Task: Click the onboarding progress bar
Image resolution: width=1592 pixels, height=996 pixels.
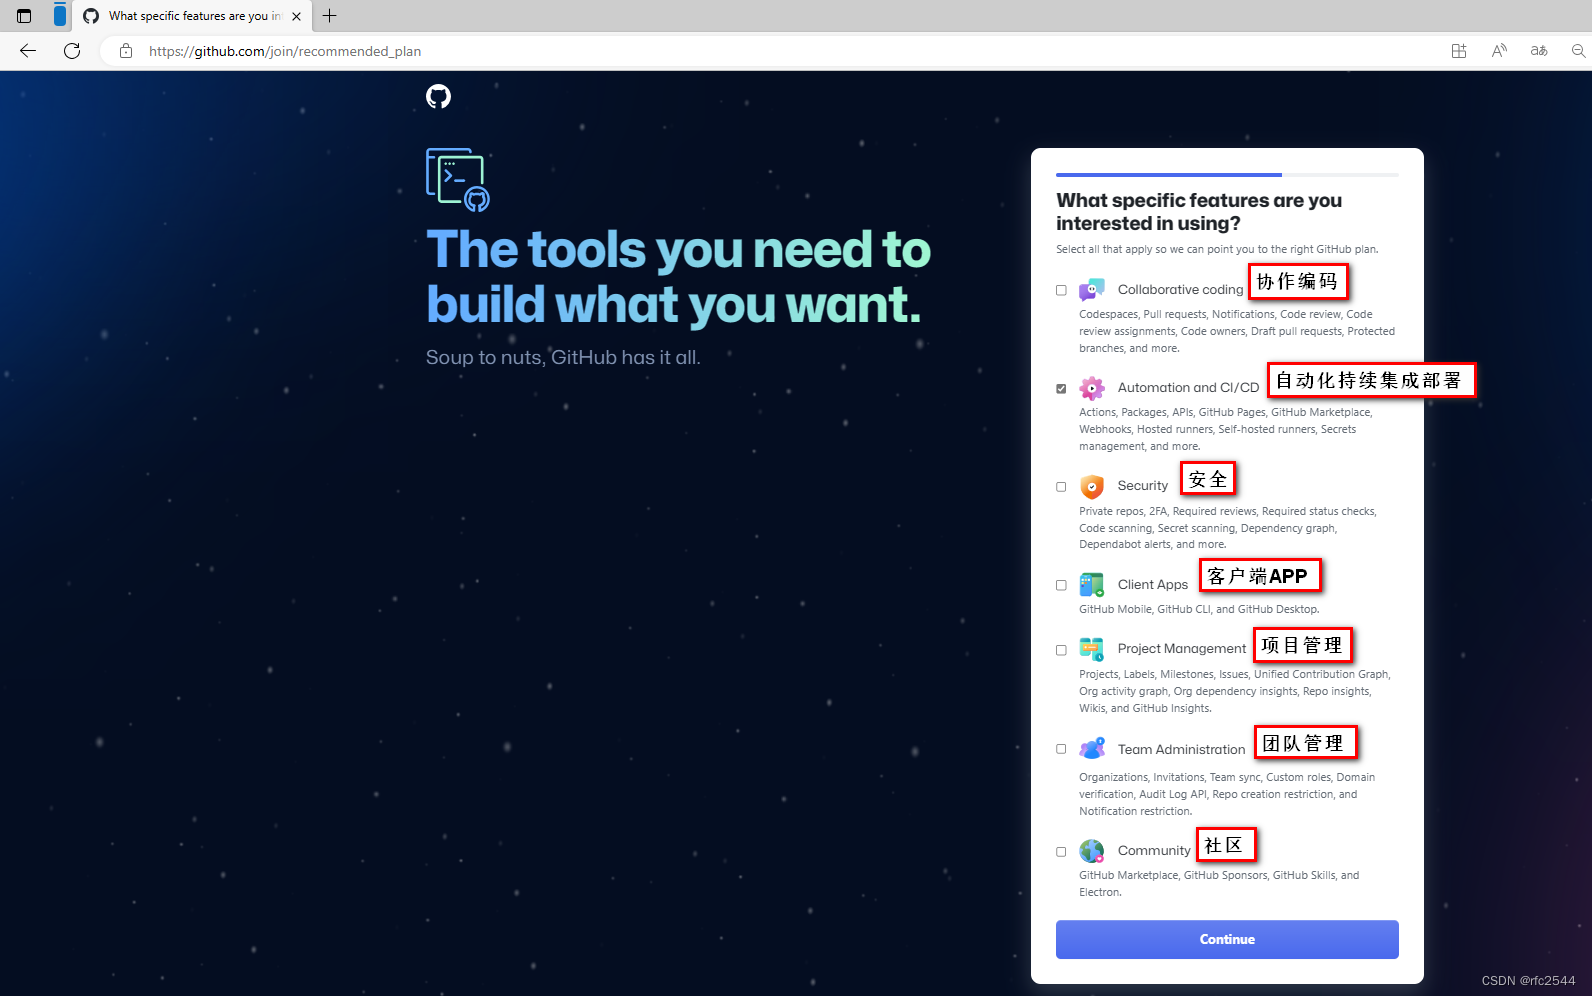Action: coord(1227,175)
